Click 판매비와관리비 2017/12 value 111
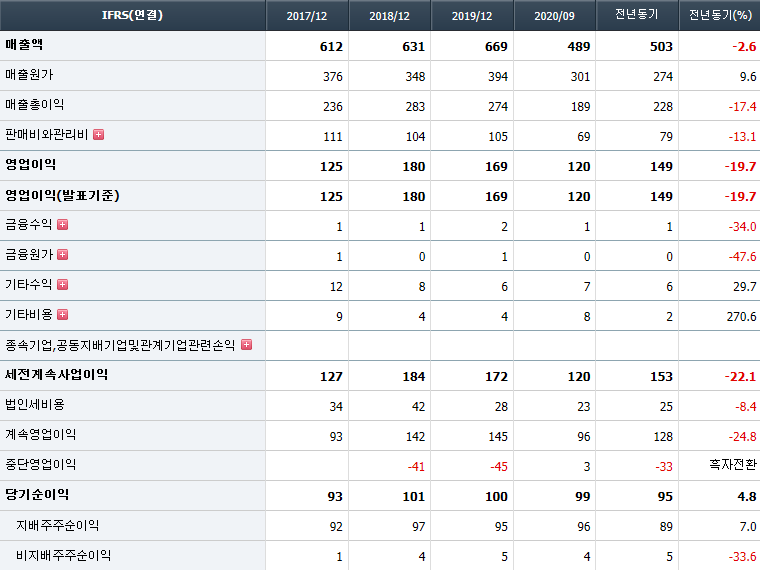This screenshot has width=760, height=570. [x=332, y=137]
